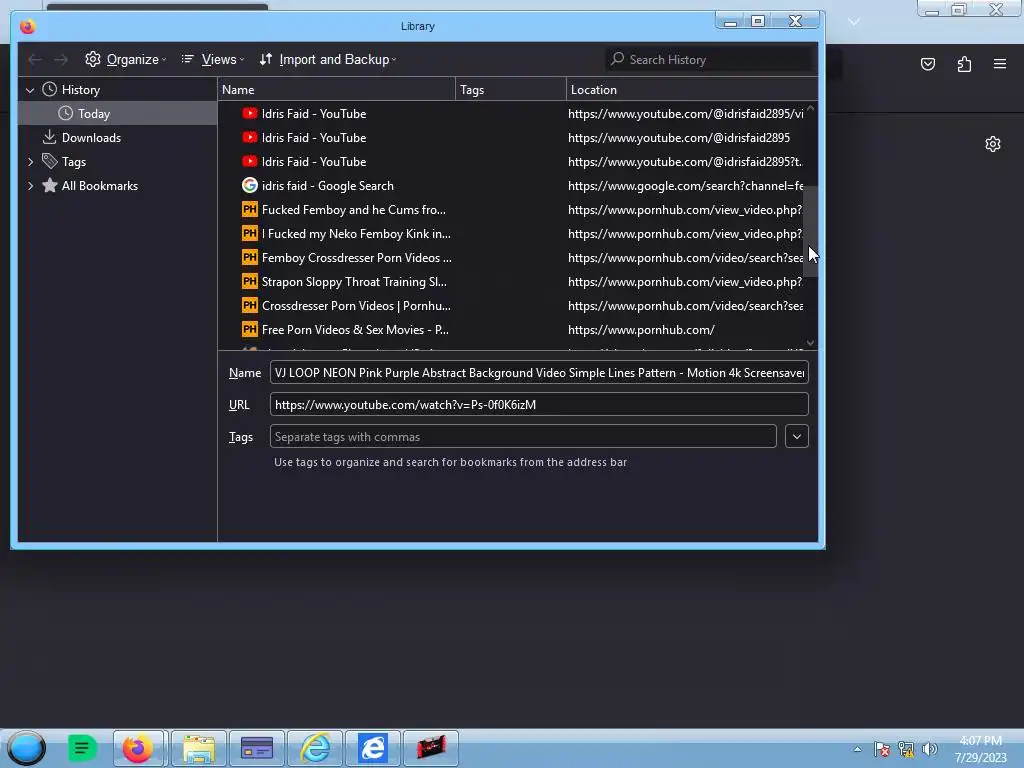The height and width of the screenshot is (768, 1024).
Task: Select the idris faid - Google Search entry
Action: 328,186
